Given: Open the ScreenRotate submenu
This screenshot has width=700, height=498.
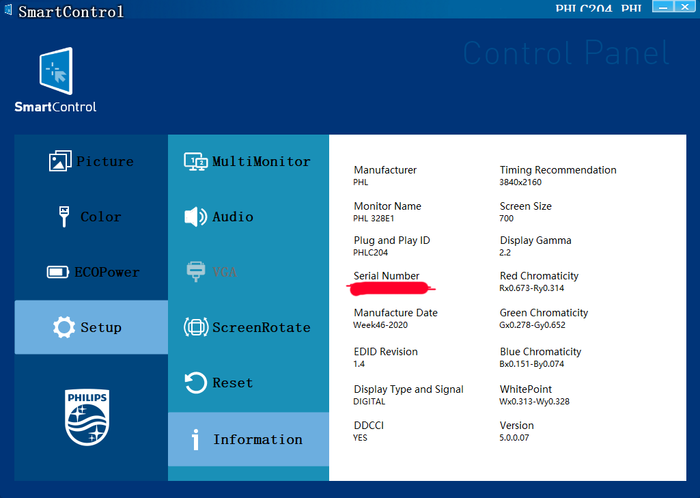Looking at the screenshot, I should click(248, 327).
